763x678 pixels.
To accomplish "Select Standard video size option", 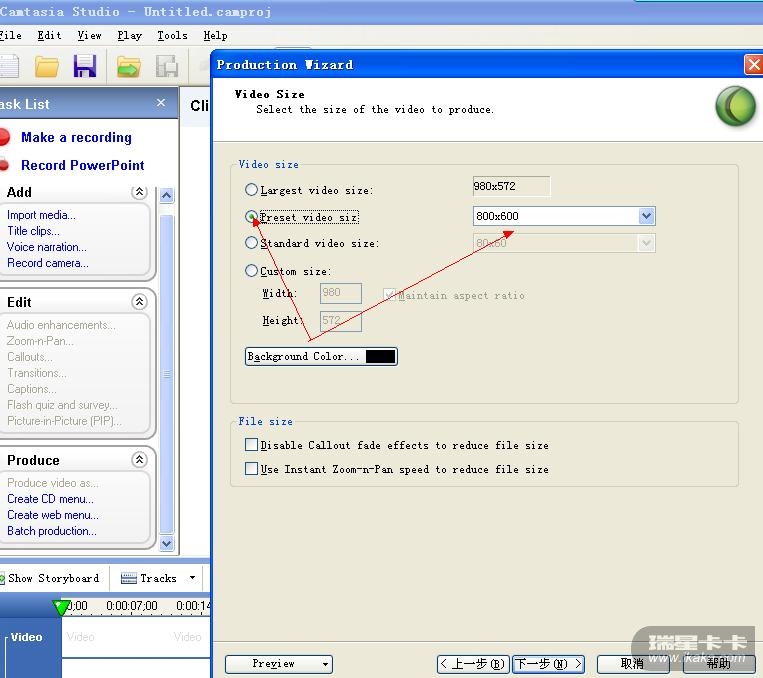I will click(x=251, y=242).
